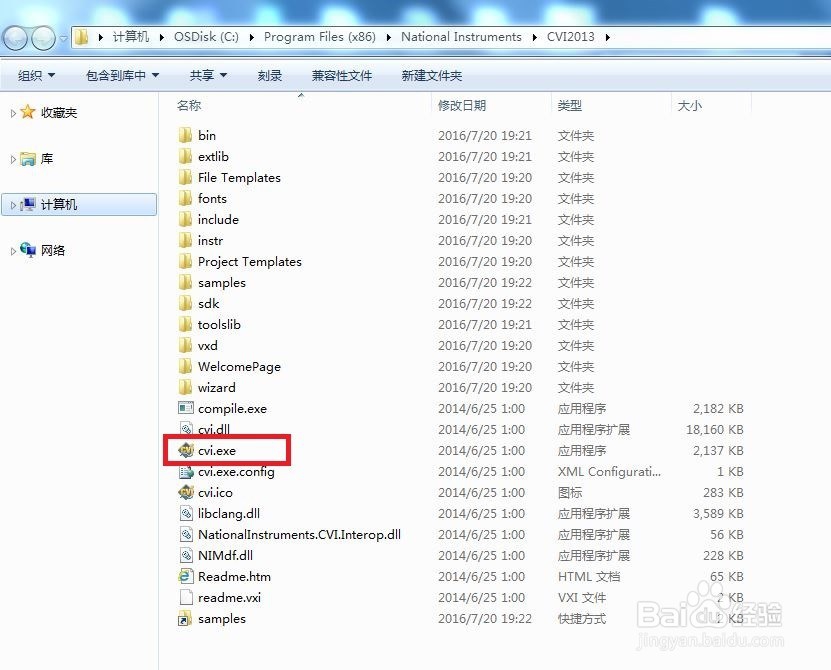The width and height of the screenshot is (831, 670).
Task: Go to Program Files (x86) breadcrumb
Action: tap(320, 37)
